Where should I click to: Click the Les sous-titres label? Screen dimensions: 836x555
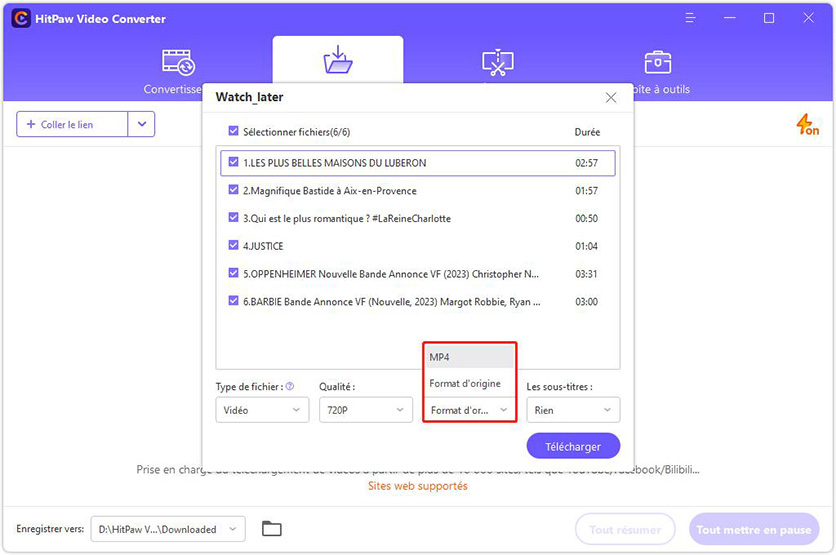point(559,387)
